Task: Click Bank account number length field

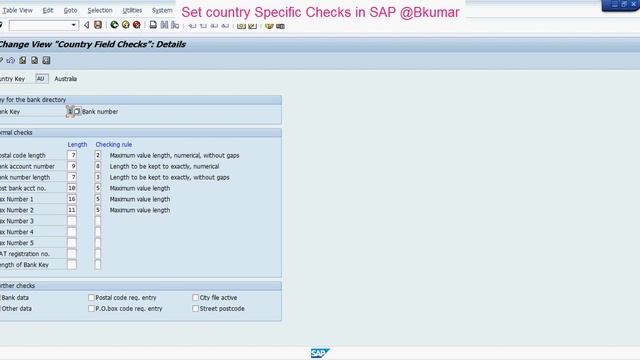Action: (72, 167)
